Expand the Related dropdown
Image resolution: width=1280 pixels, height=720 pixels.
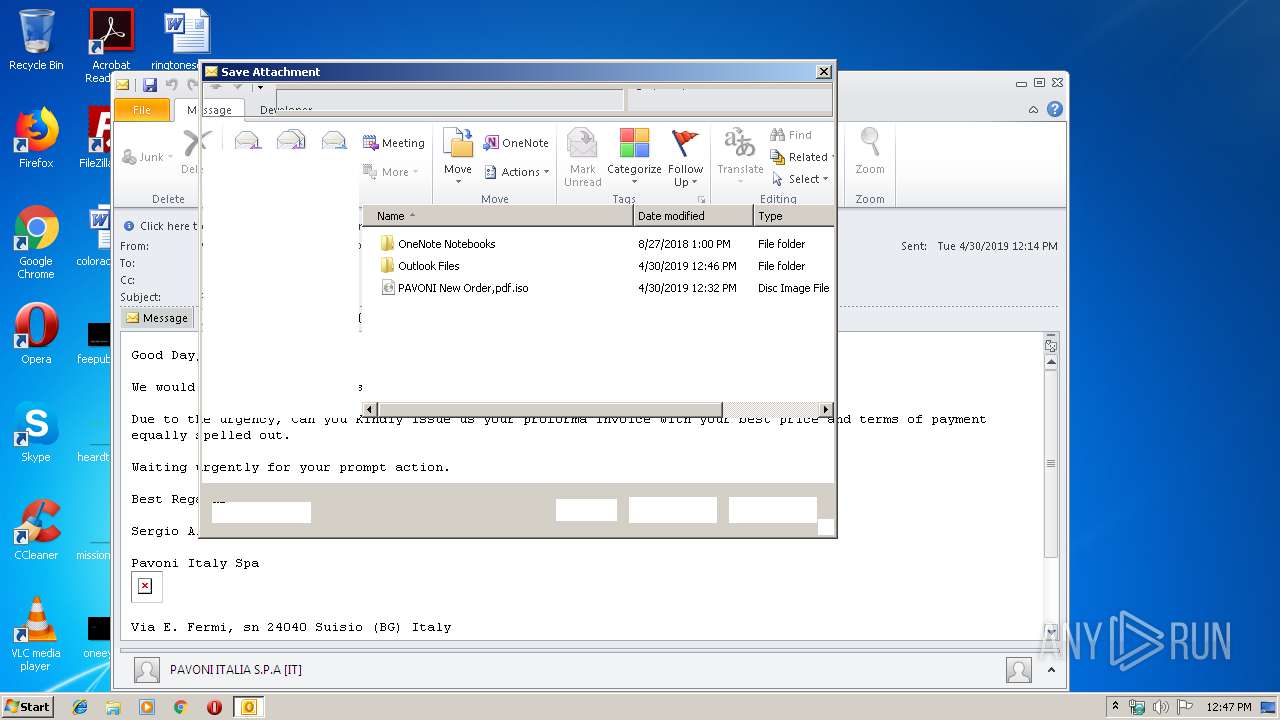tap(801, 157)
